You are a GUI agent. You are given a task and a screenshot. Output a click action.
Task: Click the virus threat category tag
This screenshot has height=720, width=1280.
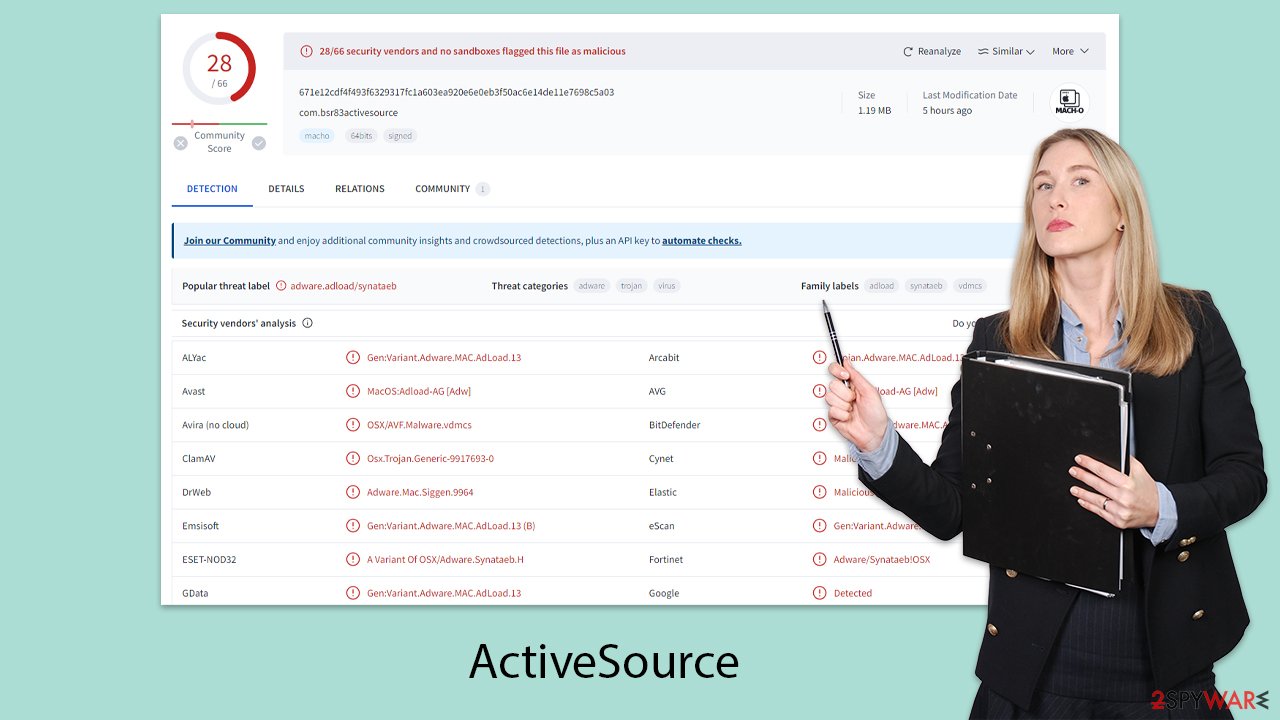pyautogui.click(x=667, y=286)
